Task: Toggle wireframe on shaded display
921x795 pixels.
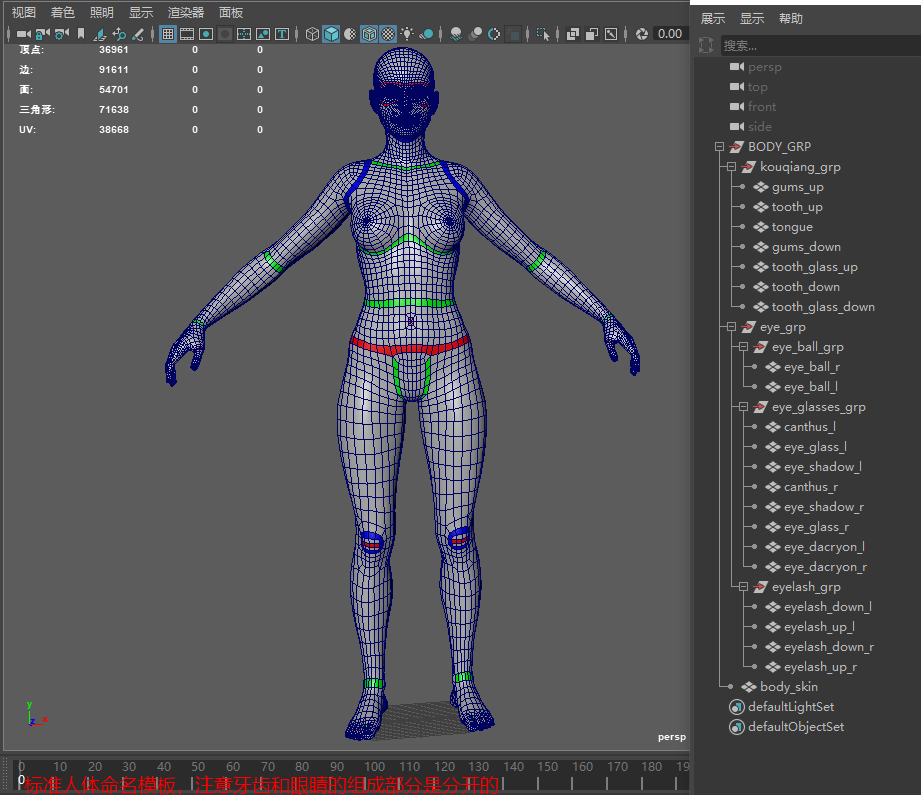Action: click(x=369, y=34)
